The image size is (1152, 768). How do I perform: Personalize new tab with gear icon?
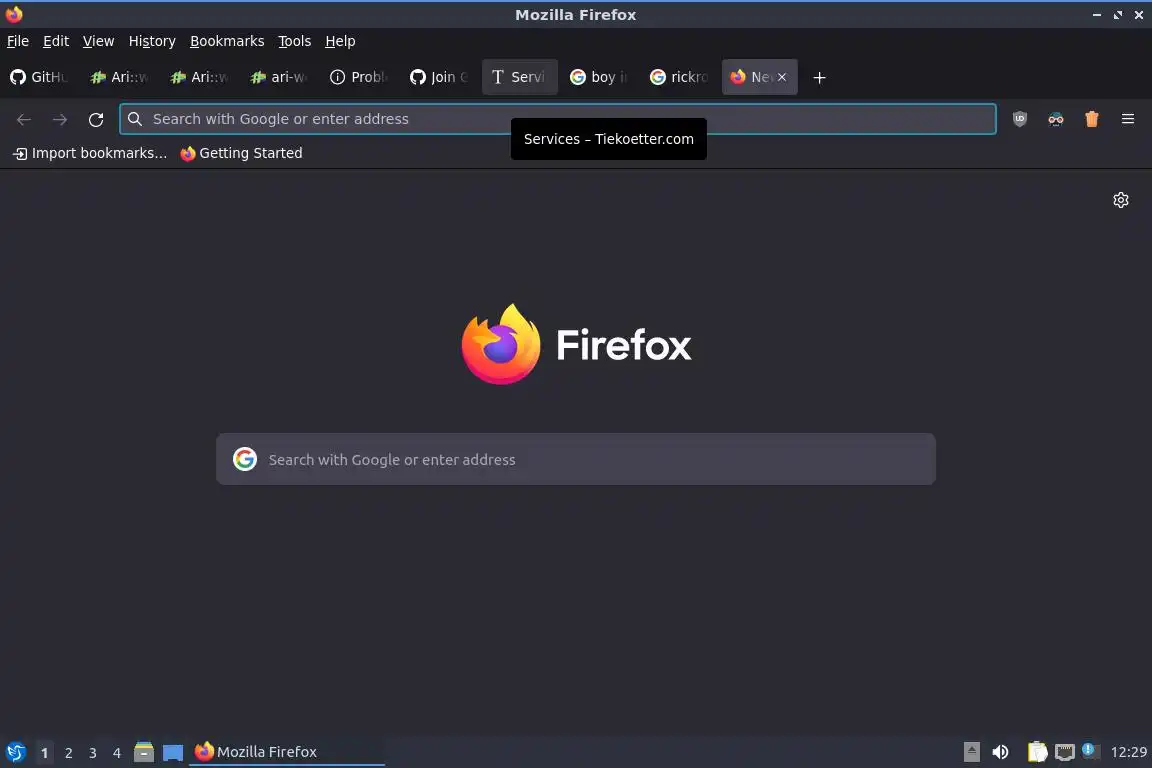pos(1120,200)
